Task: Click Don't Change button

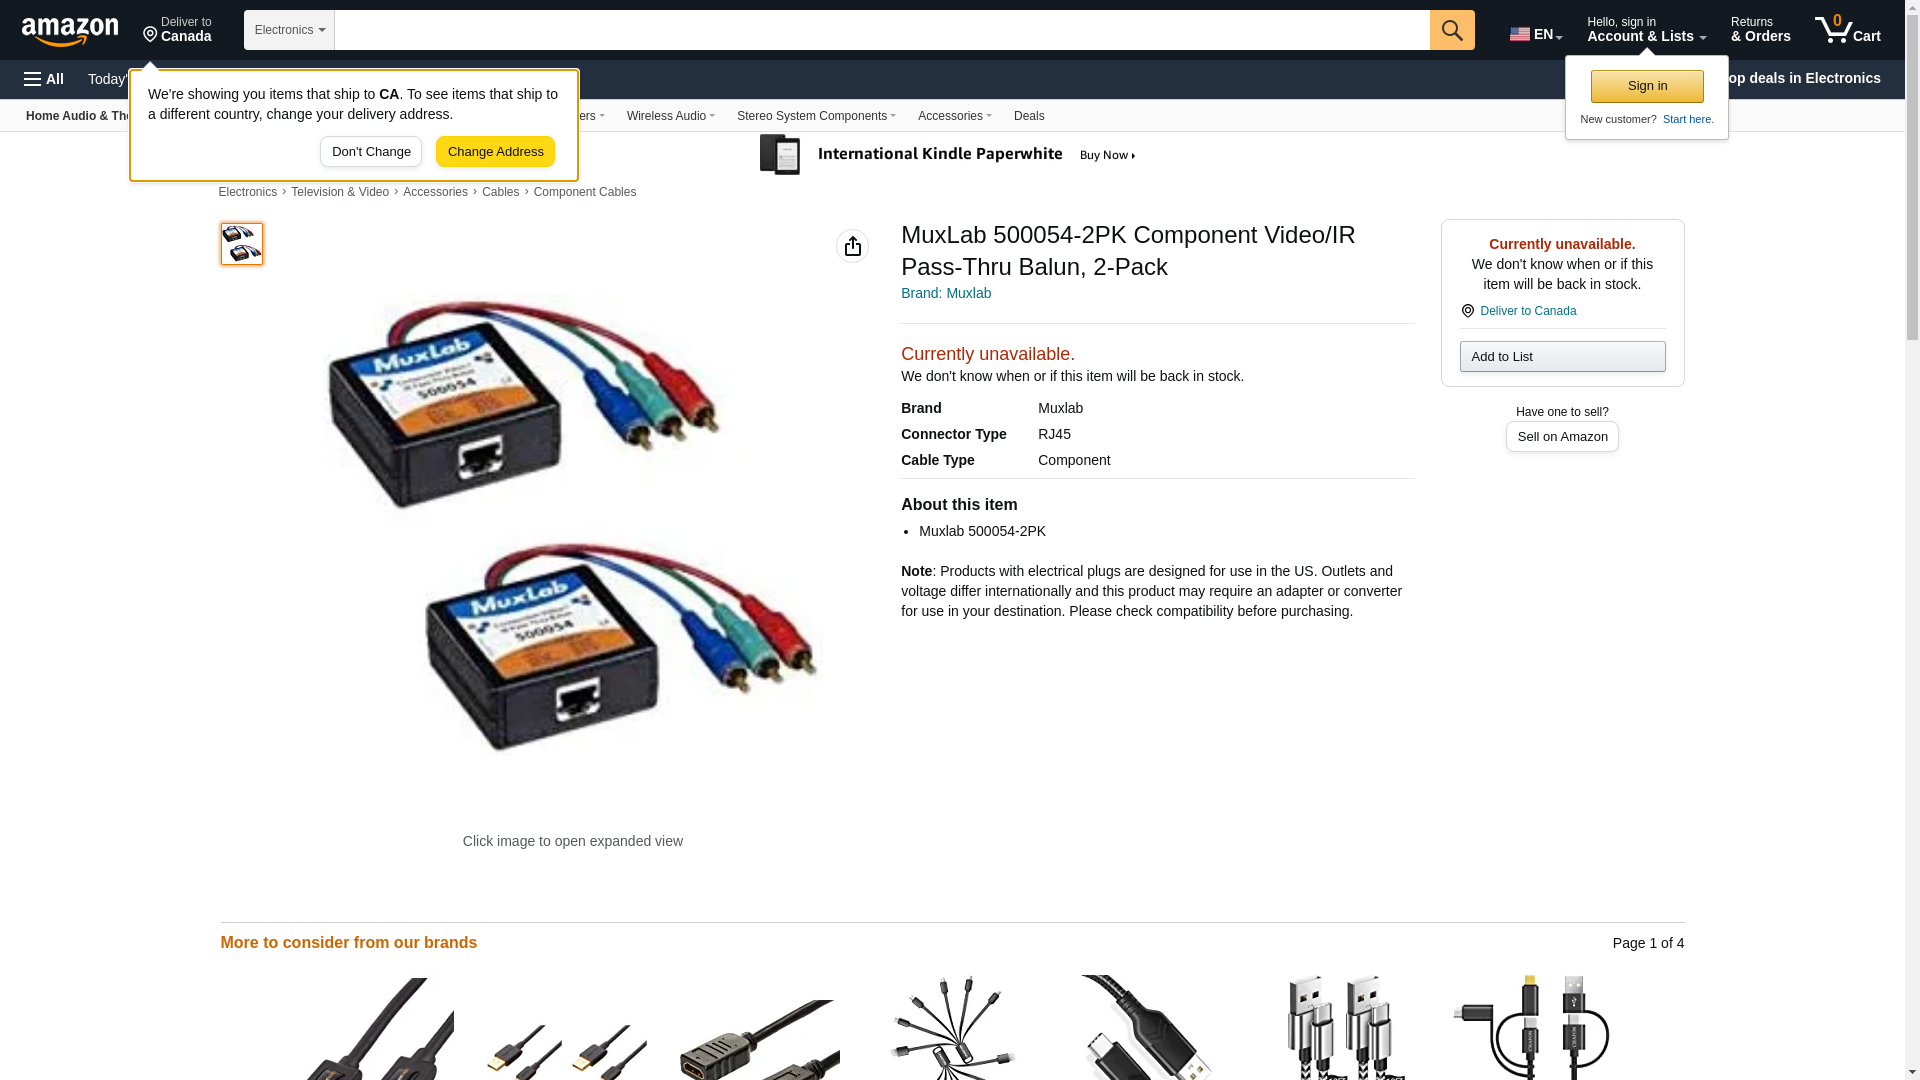Action: click(x=371, y=152)
